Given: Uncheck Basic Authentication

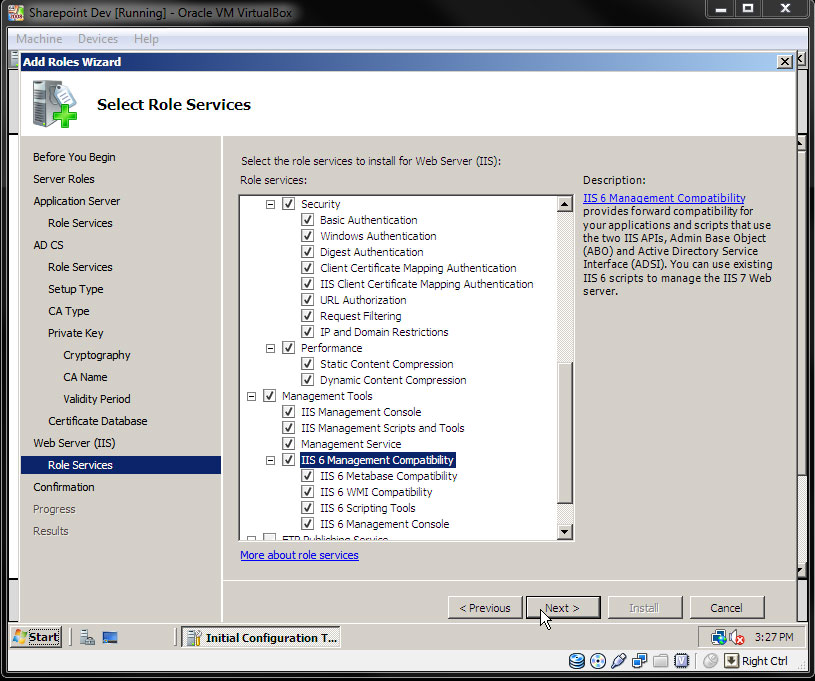Looking at the screenshot, I should pos(307,220).
